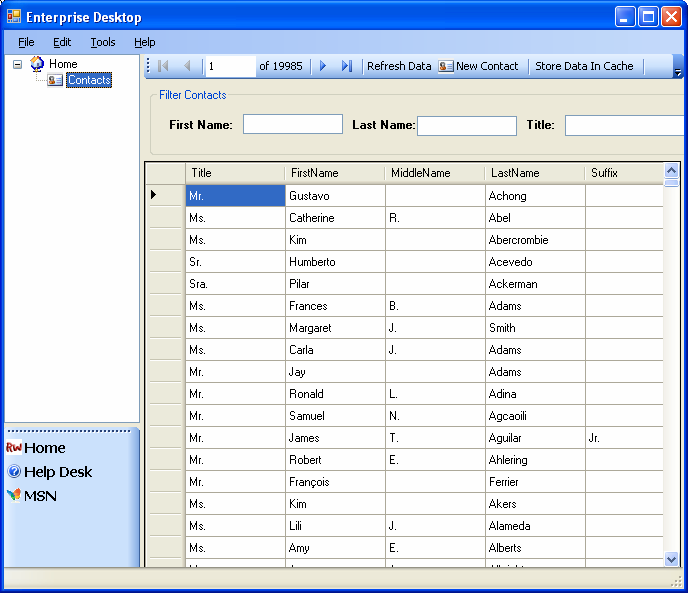Click the Refresh Data button

[399, 66]
